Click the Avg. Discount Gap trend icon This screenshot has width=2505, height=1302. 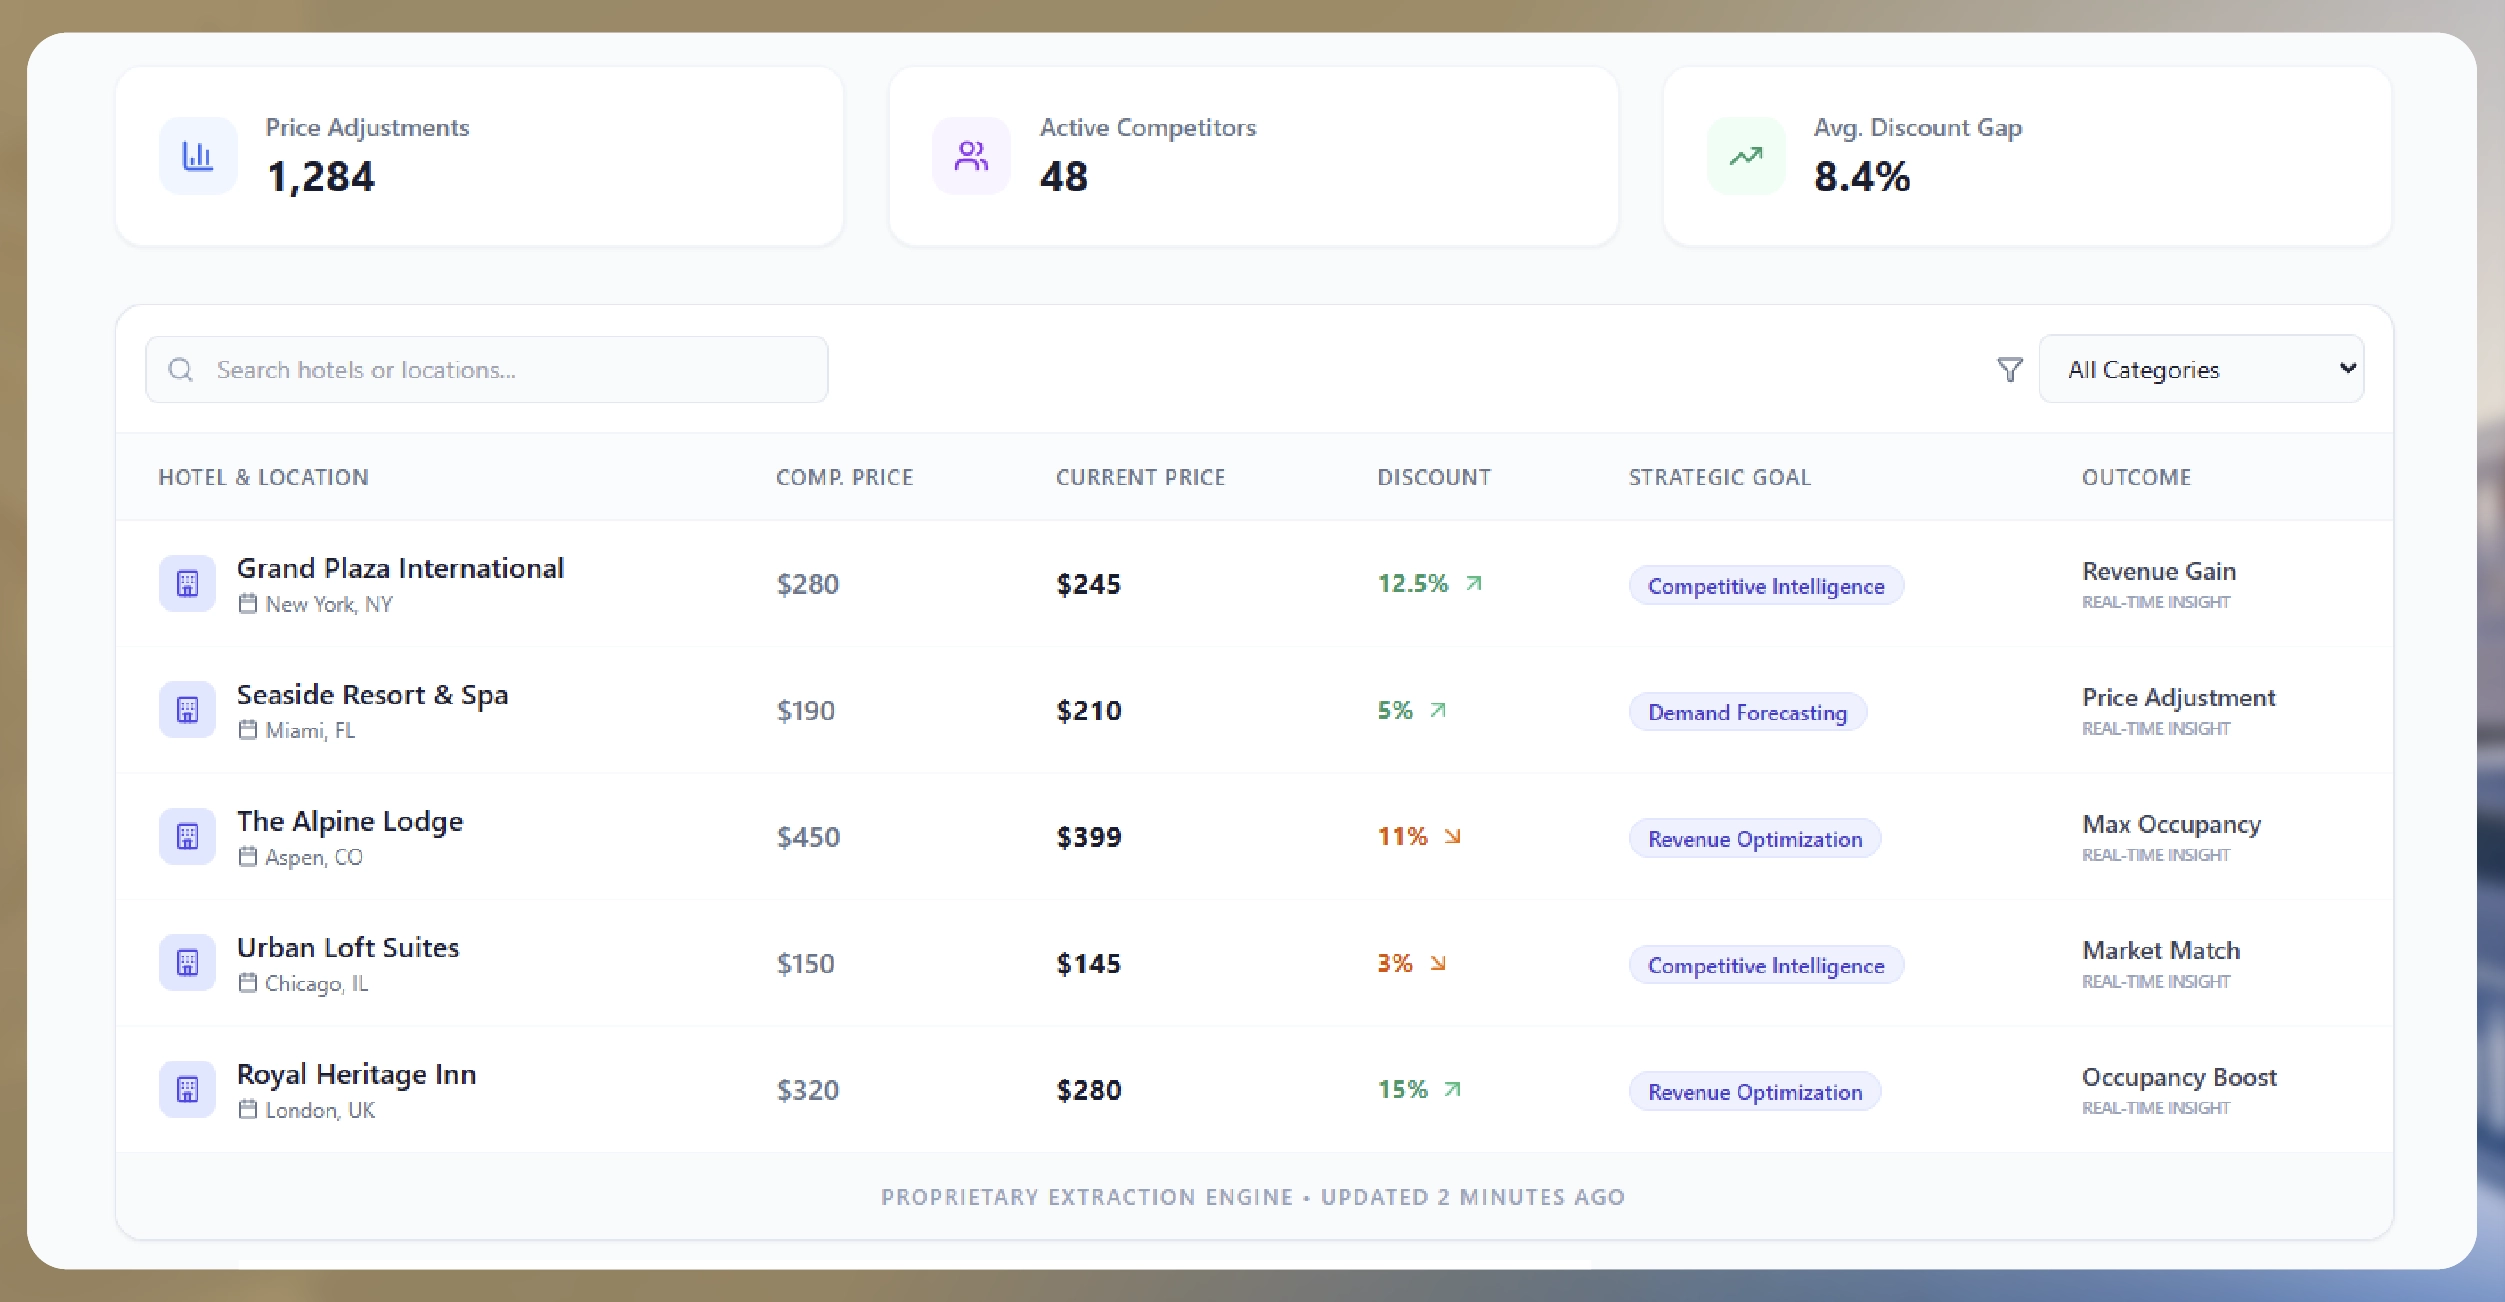click(x=1744, y=155)
